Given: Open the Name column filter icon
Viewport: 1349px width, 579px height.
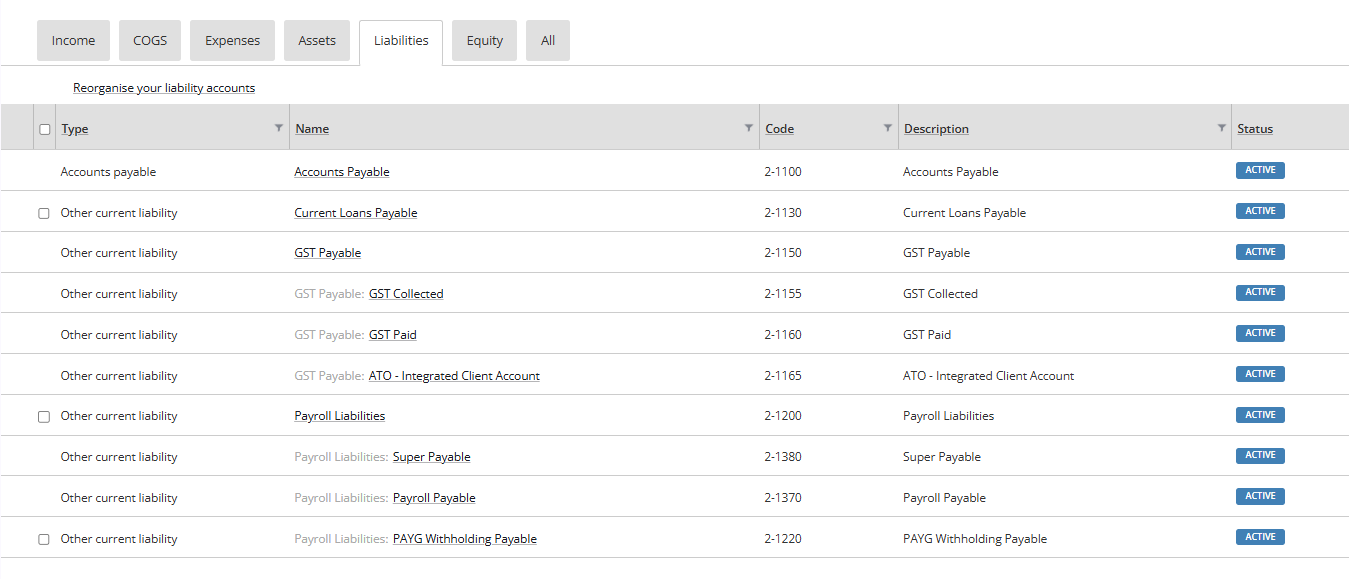Looking at the screenshot, I should click(x=749, y=128).
